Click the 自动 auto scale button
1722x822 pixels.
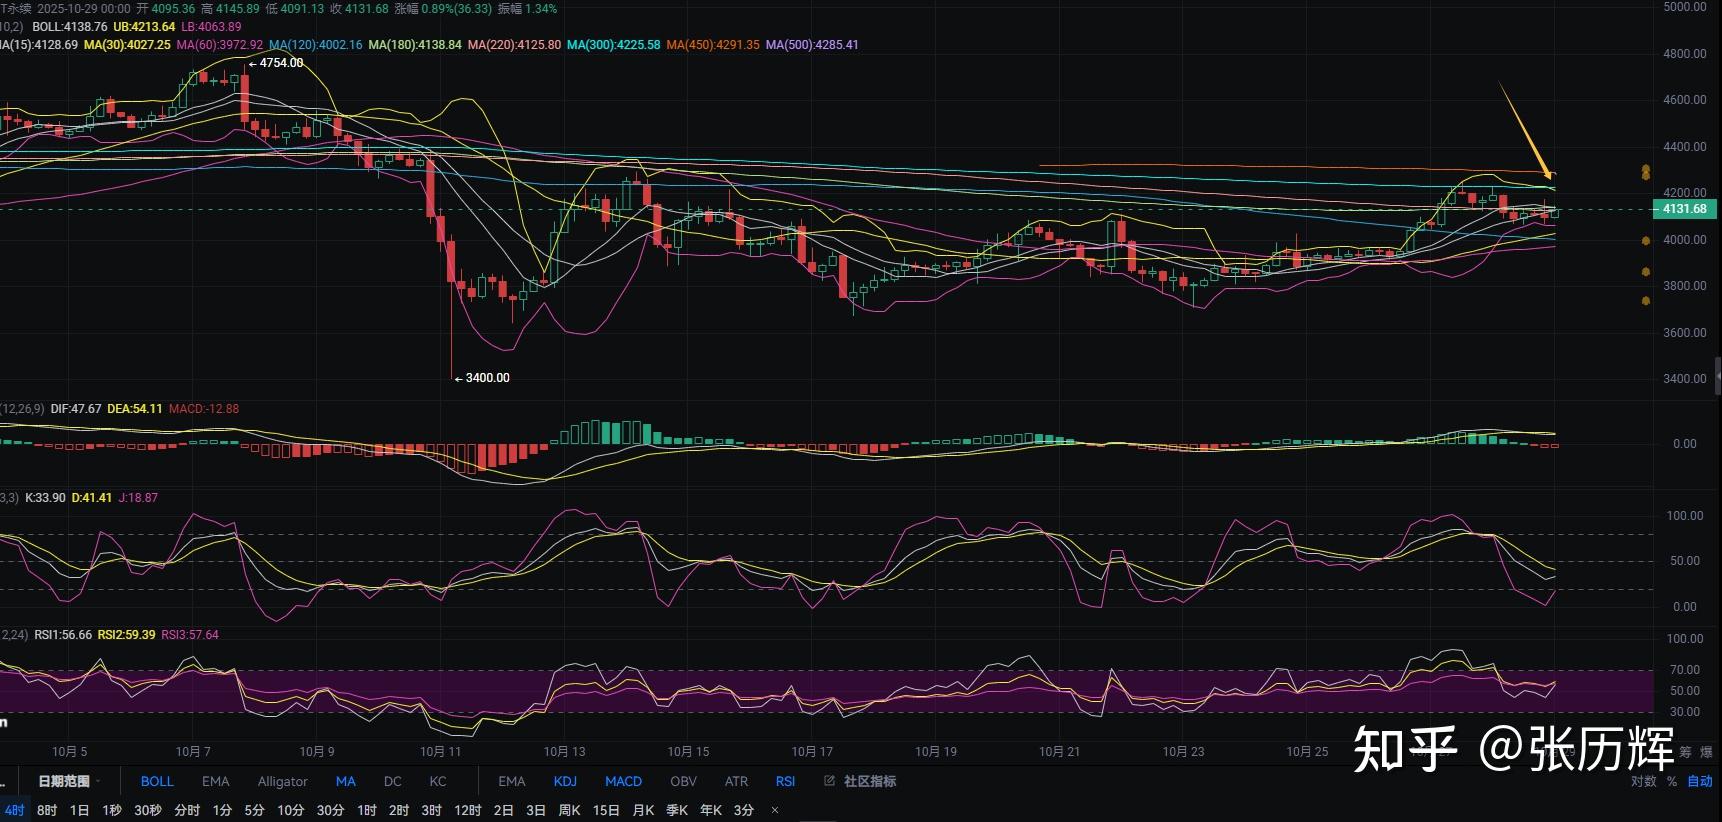[x=1699, y=781]
